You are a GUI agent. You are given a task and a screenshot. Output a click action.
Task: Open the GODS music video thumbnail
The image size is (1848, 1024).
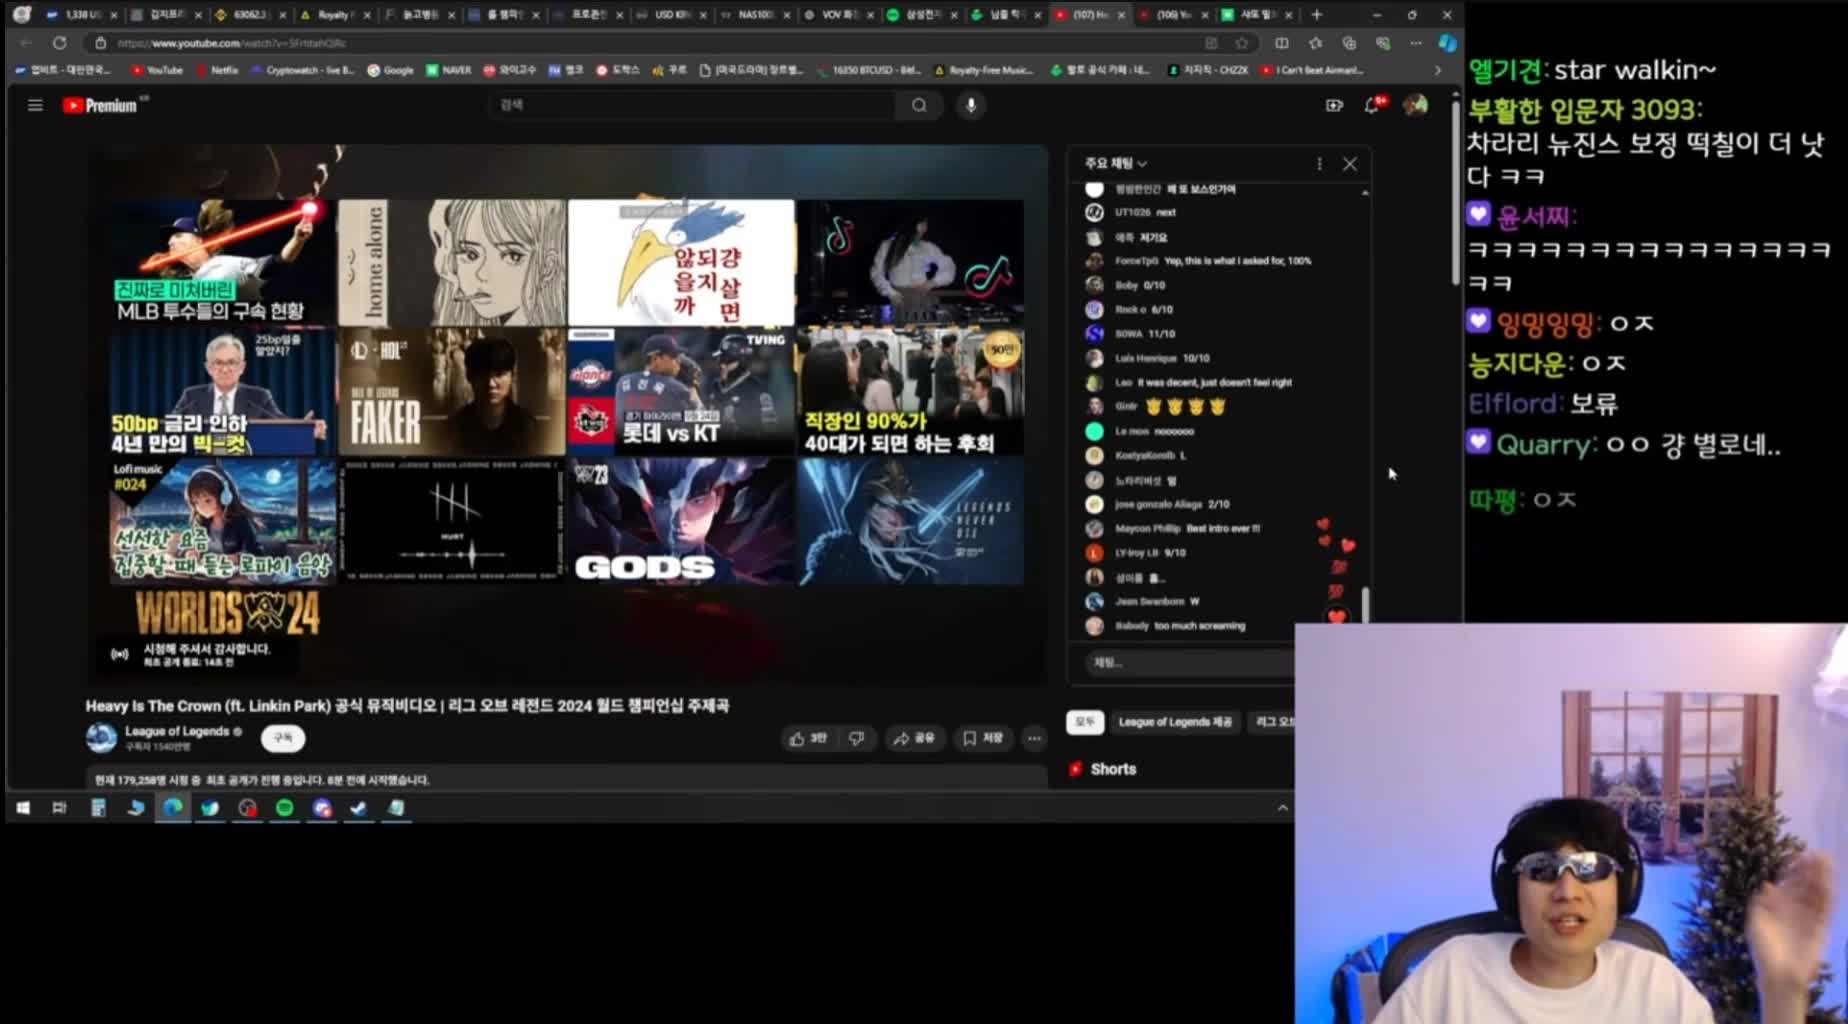point(681,521)
